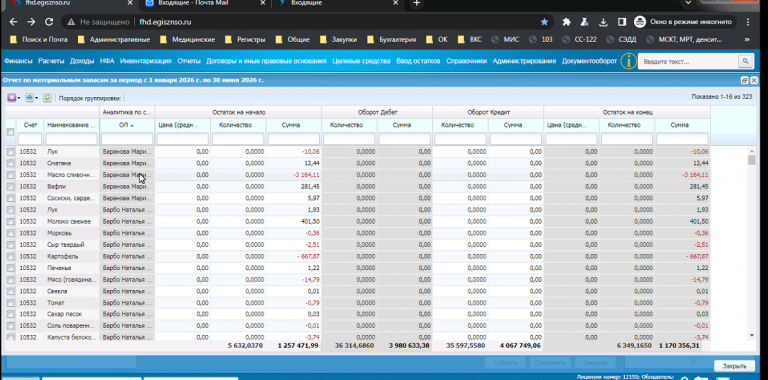Open the 'Общие' bookmark folder dropdown
This screenshot has height=380, width=768.
pyautogui.click(x=292, y=40)
